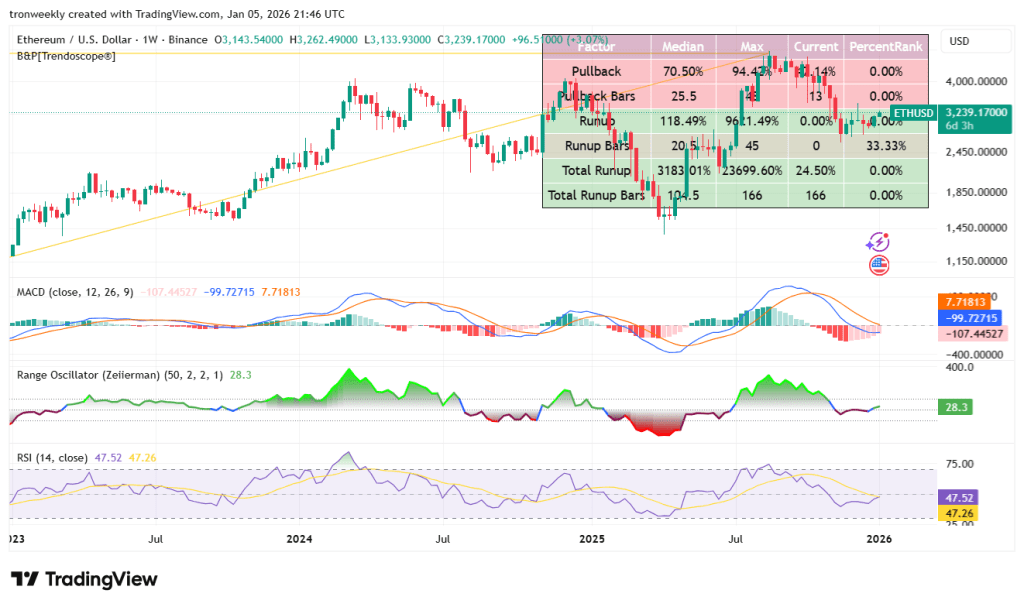Select the Range Oscillator (Zeiierman) legend

pyautogui.click(x=120, y=375)
